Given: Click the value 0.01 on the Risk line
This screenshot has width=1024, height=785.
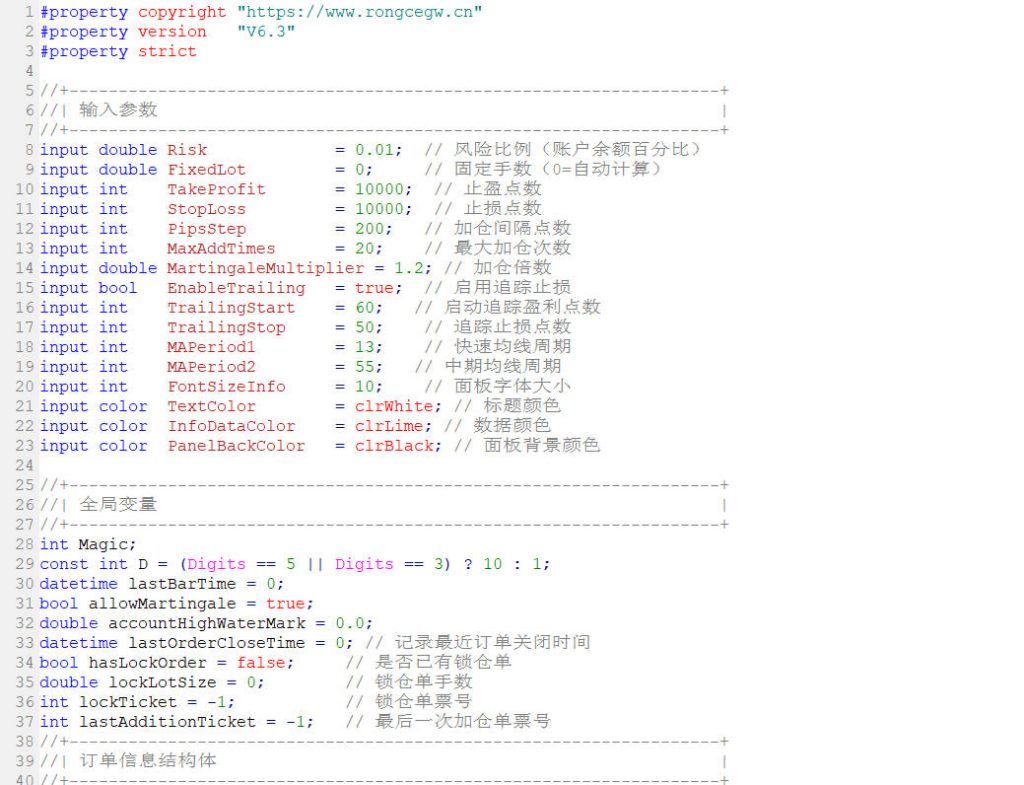Looking at the screenshot, I should click(x=374, y=150).
